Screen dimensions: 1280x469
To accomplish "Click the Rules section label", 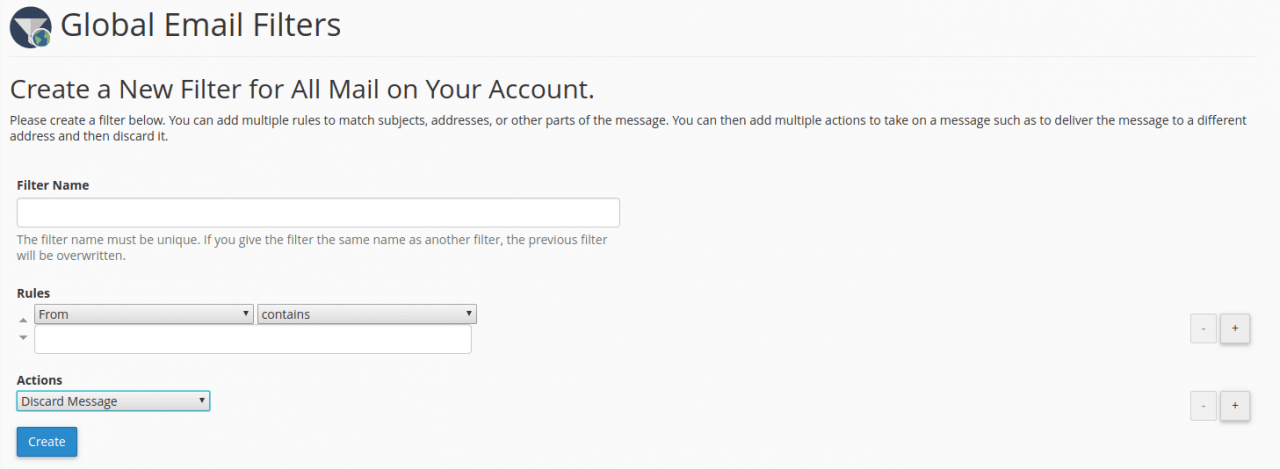I will point(33,293).
